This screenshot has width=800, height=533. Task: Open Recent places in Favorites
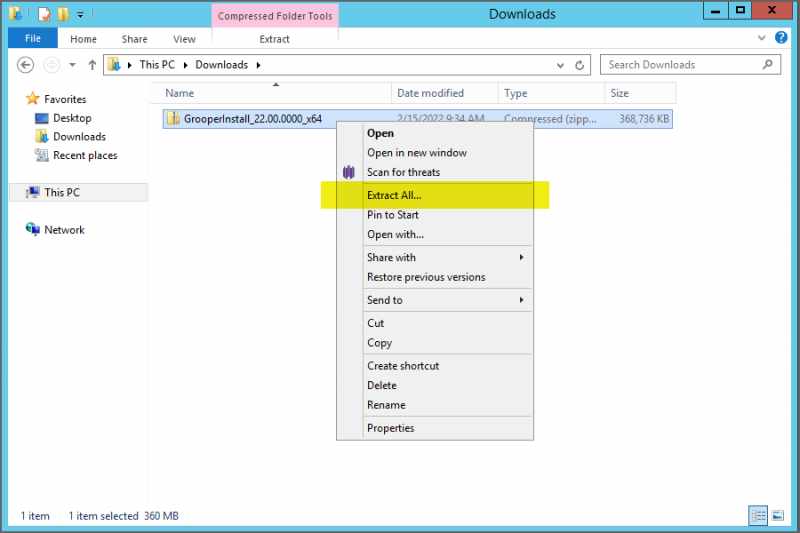click(85, 156)
